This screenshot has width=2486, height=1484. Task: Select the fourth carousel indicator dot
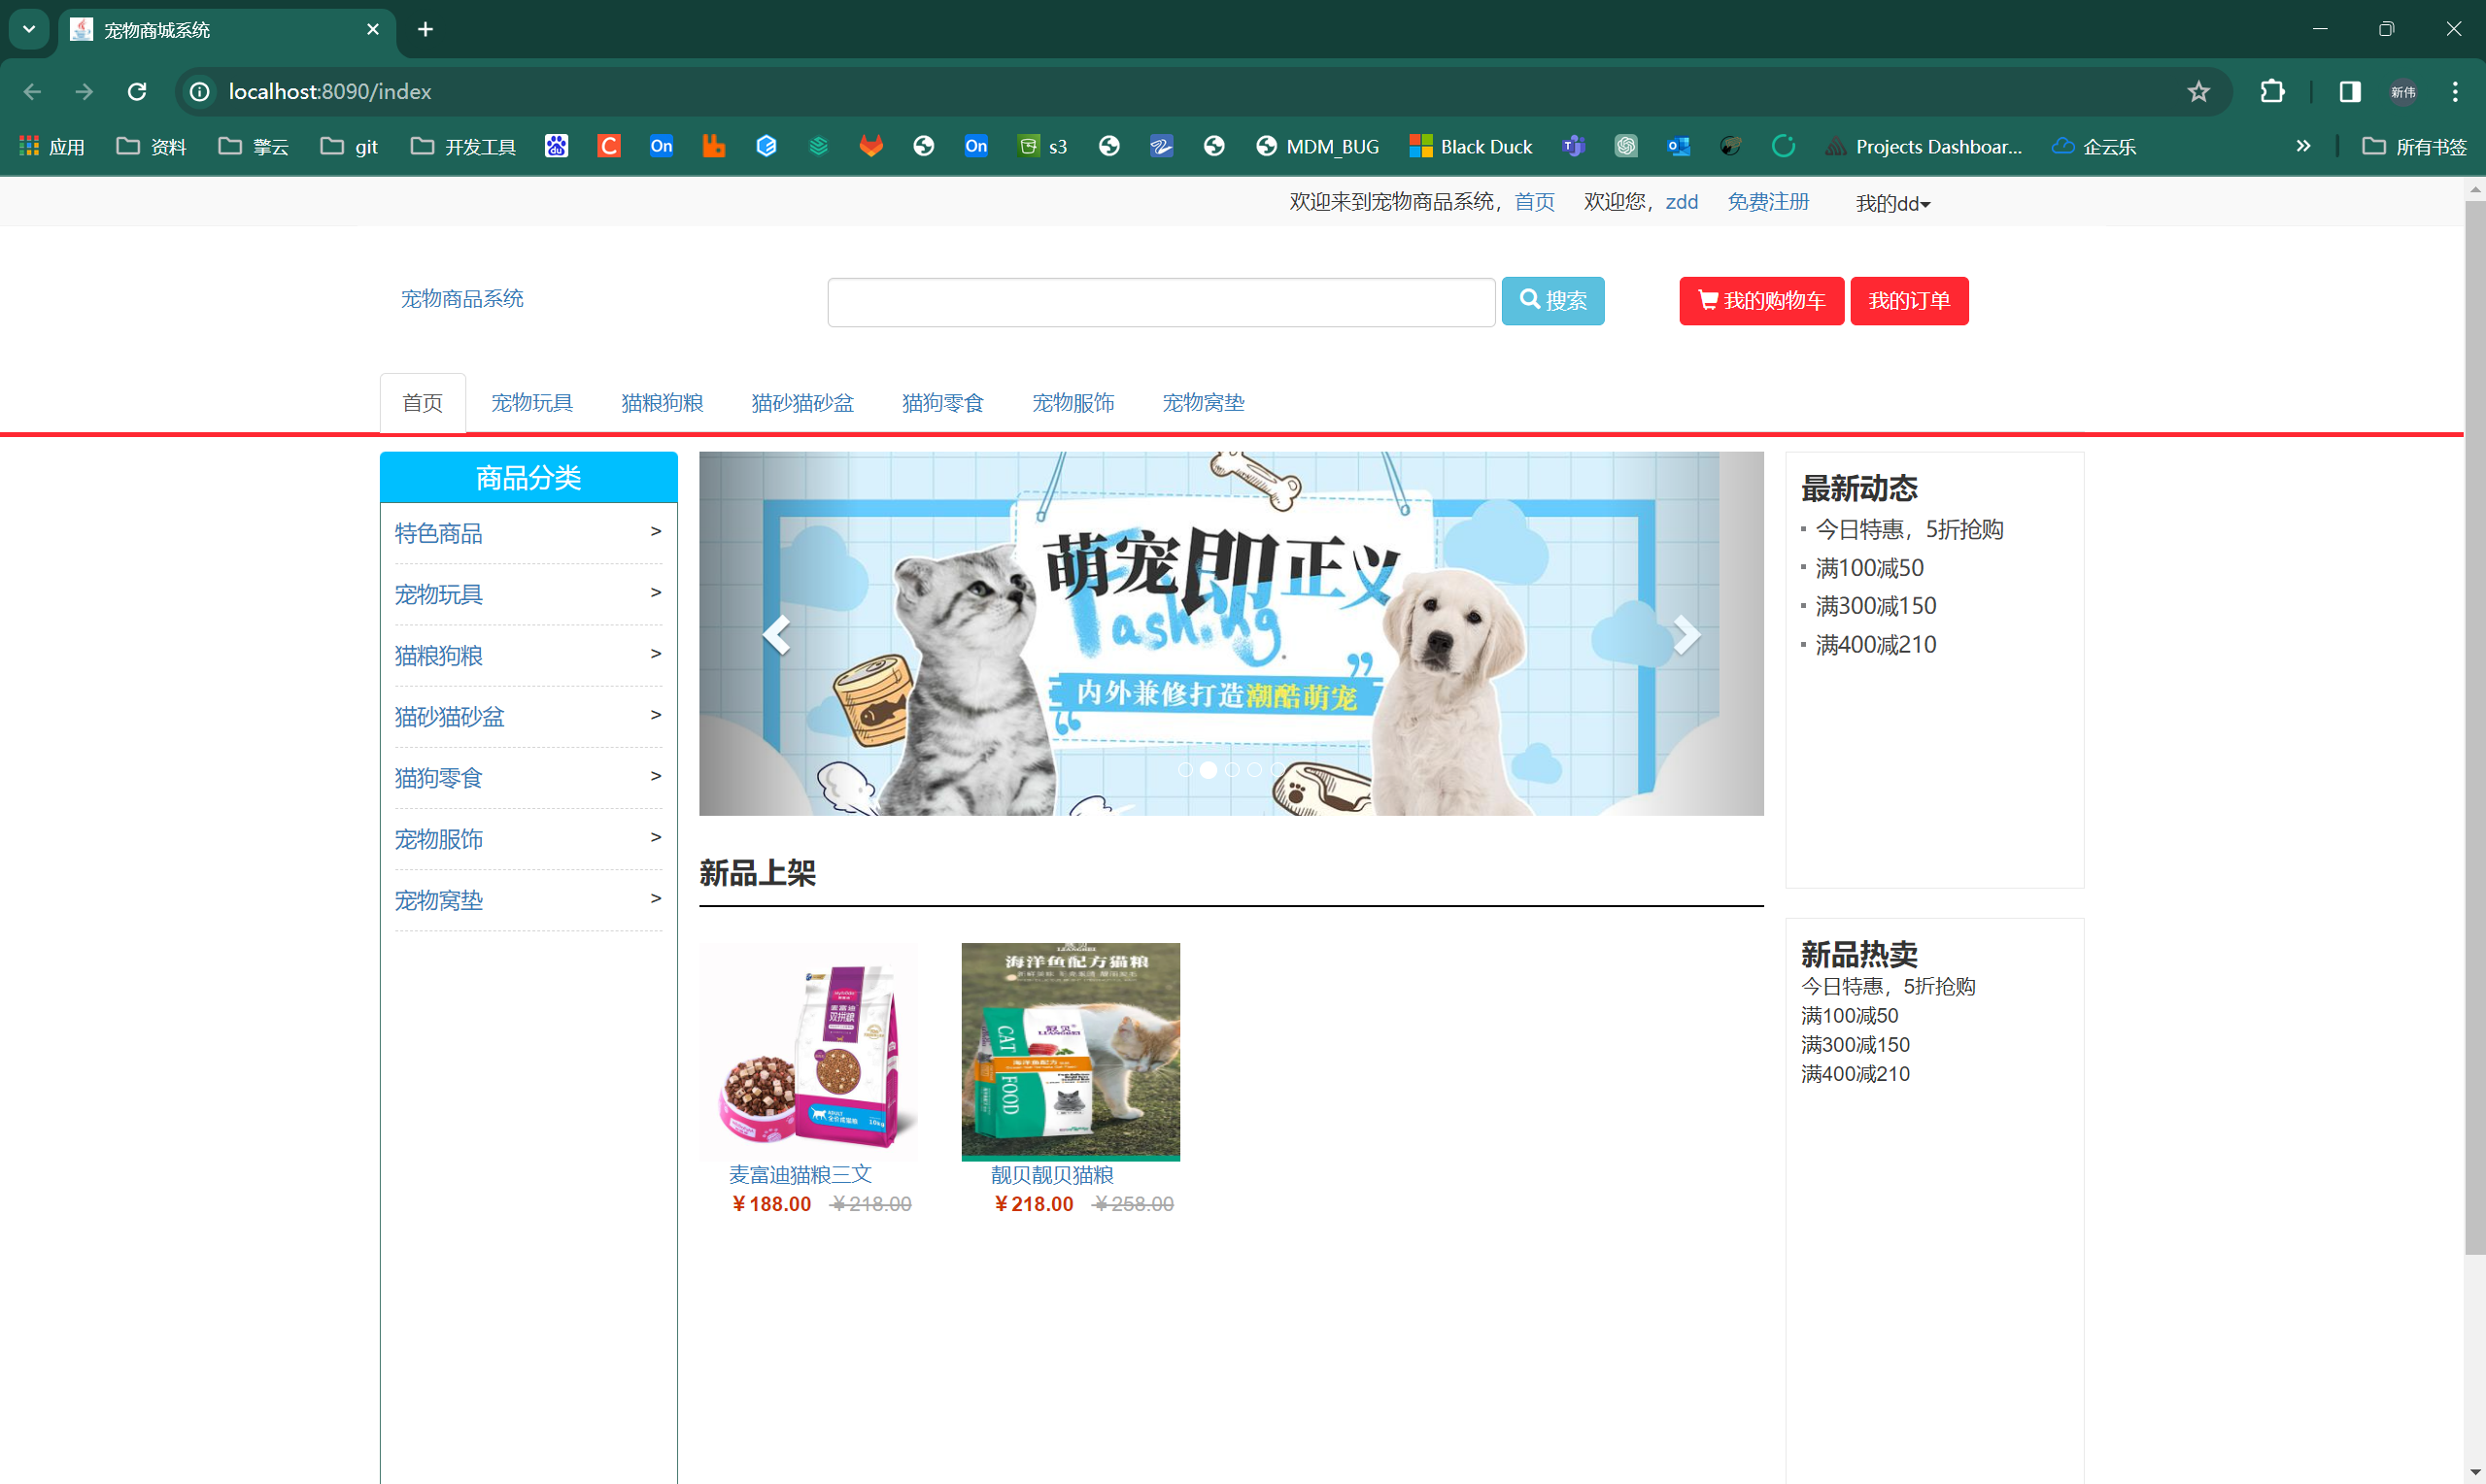tap(1255, 770)
